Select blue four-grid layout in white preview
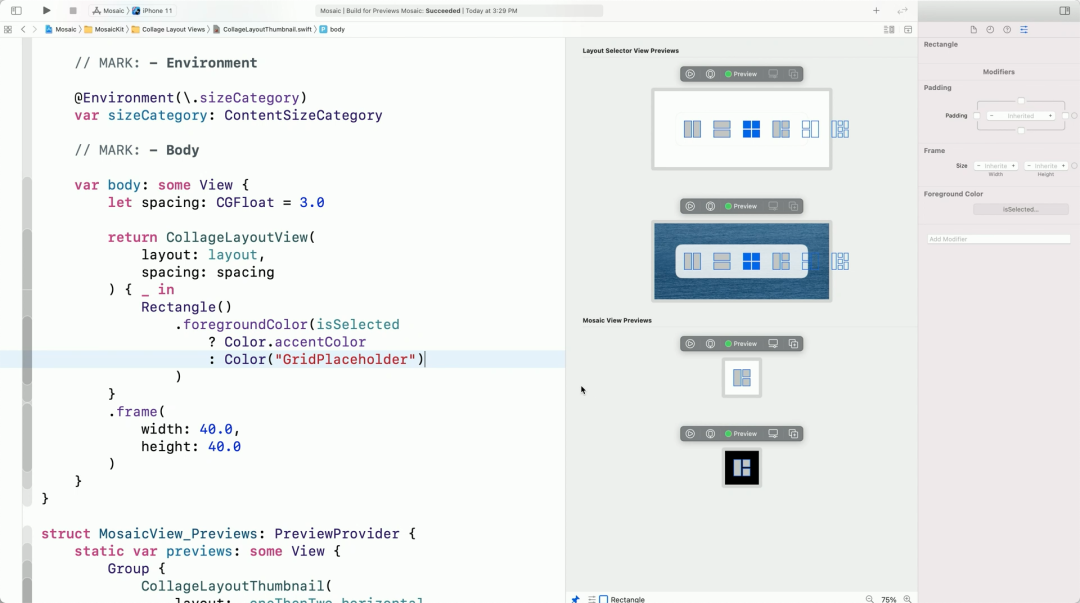Image resolution: width=1080 pixels, height=603 pixels. coord(751,129)
